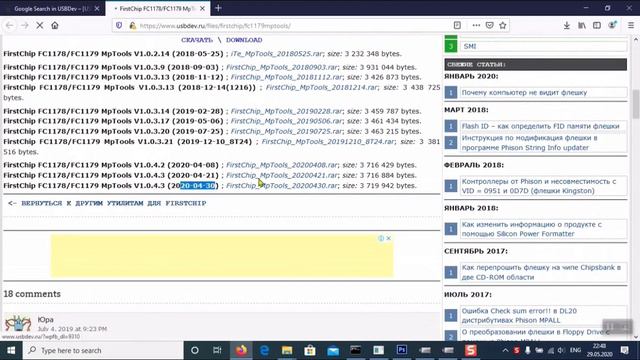
Task: Go to the Firefox Home page icon
Action: click(x=55, y=25)
